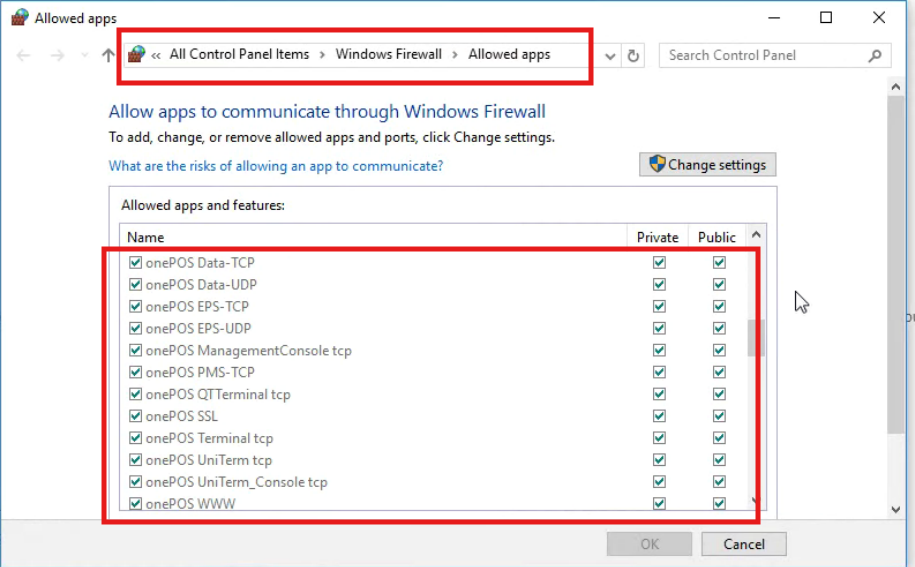This screenshot has width=915, height=567.
Task: Click the apps list scroll-up arrow
Action: (x=756, y=235)
